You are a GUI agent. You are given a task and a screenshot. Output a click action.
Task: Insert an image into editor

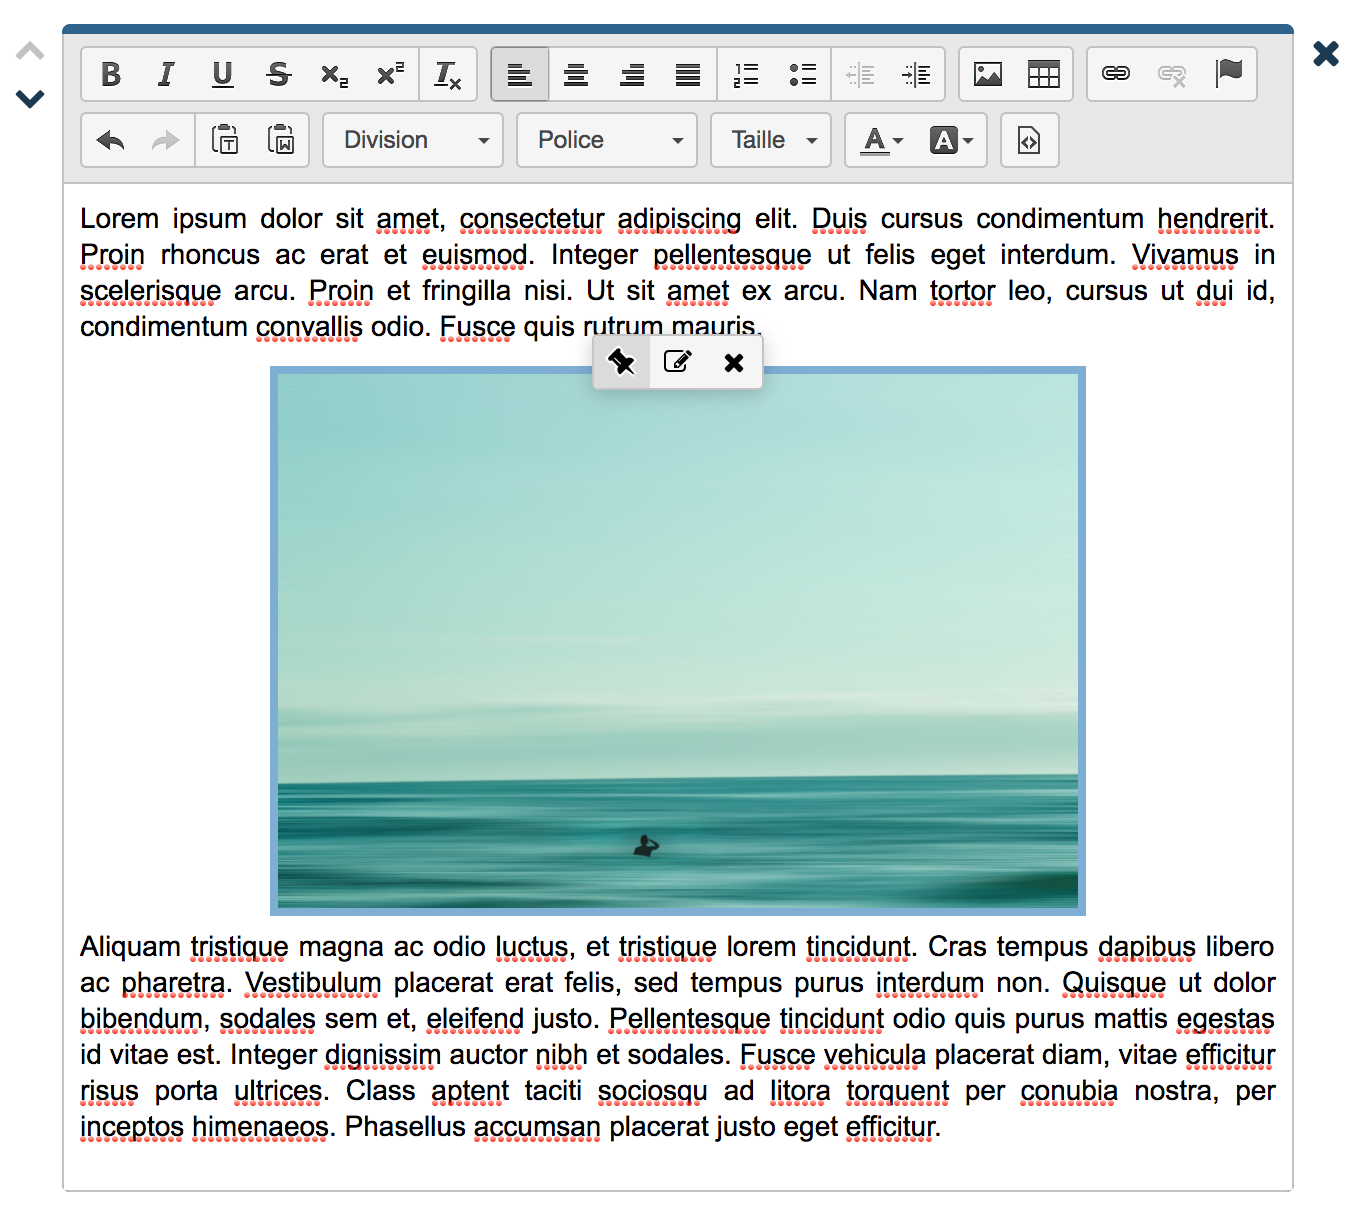pos(988,75)
